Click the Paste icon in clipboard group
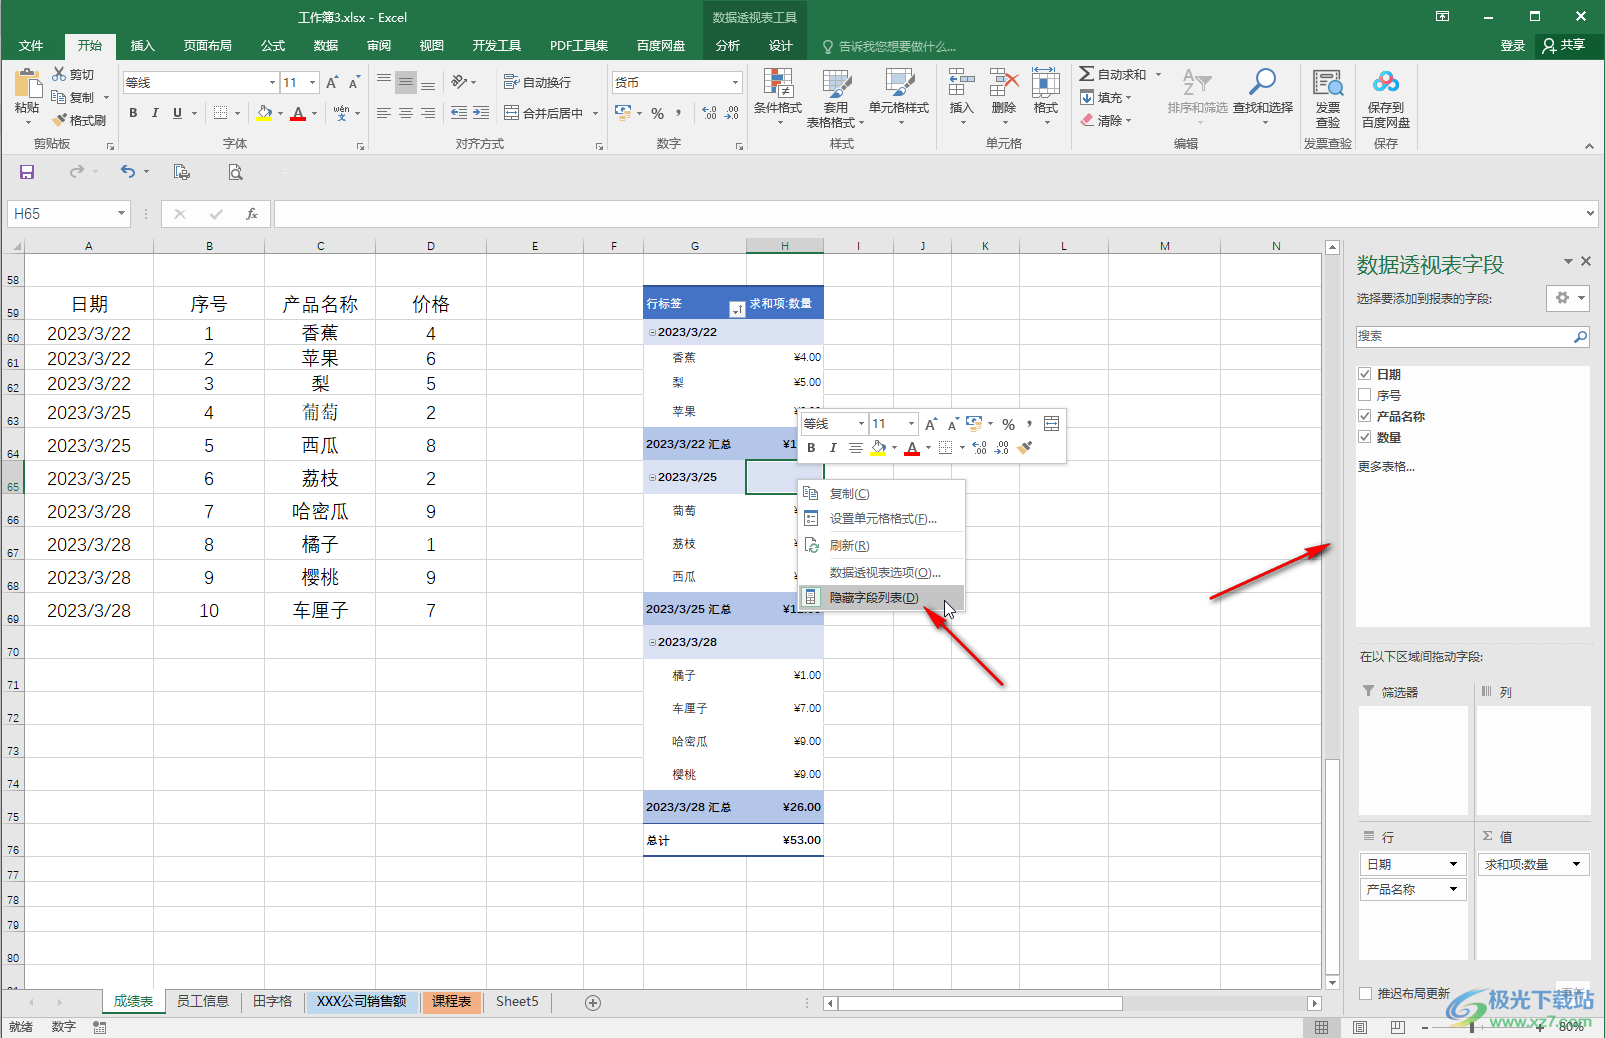 tap(27, 83)
